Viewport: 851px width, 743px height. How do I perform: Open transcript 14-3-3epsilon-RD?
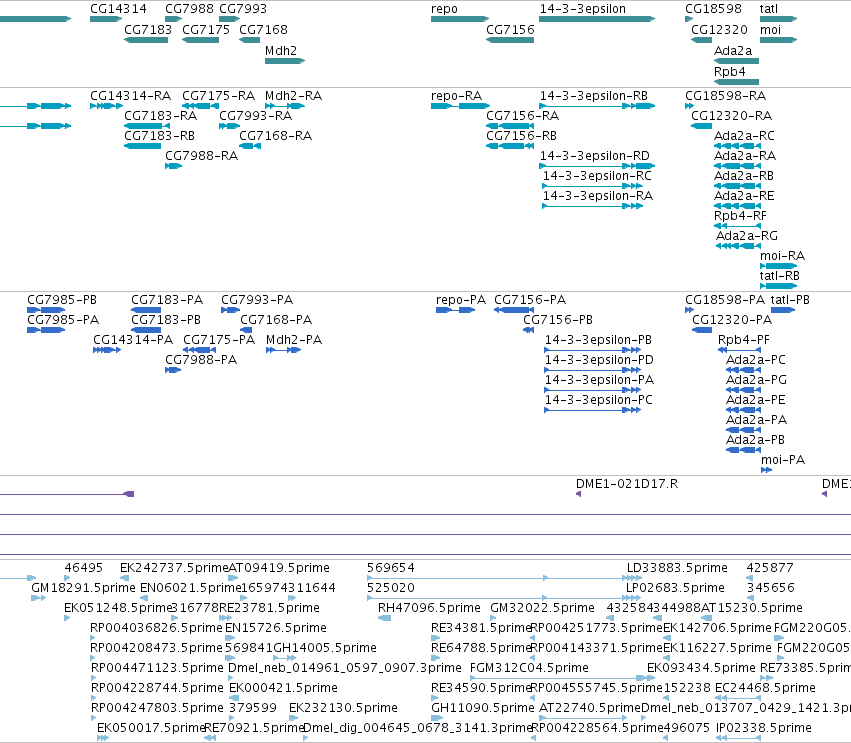pos(594,156)
